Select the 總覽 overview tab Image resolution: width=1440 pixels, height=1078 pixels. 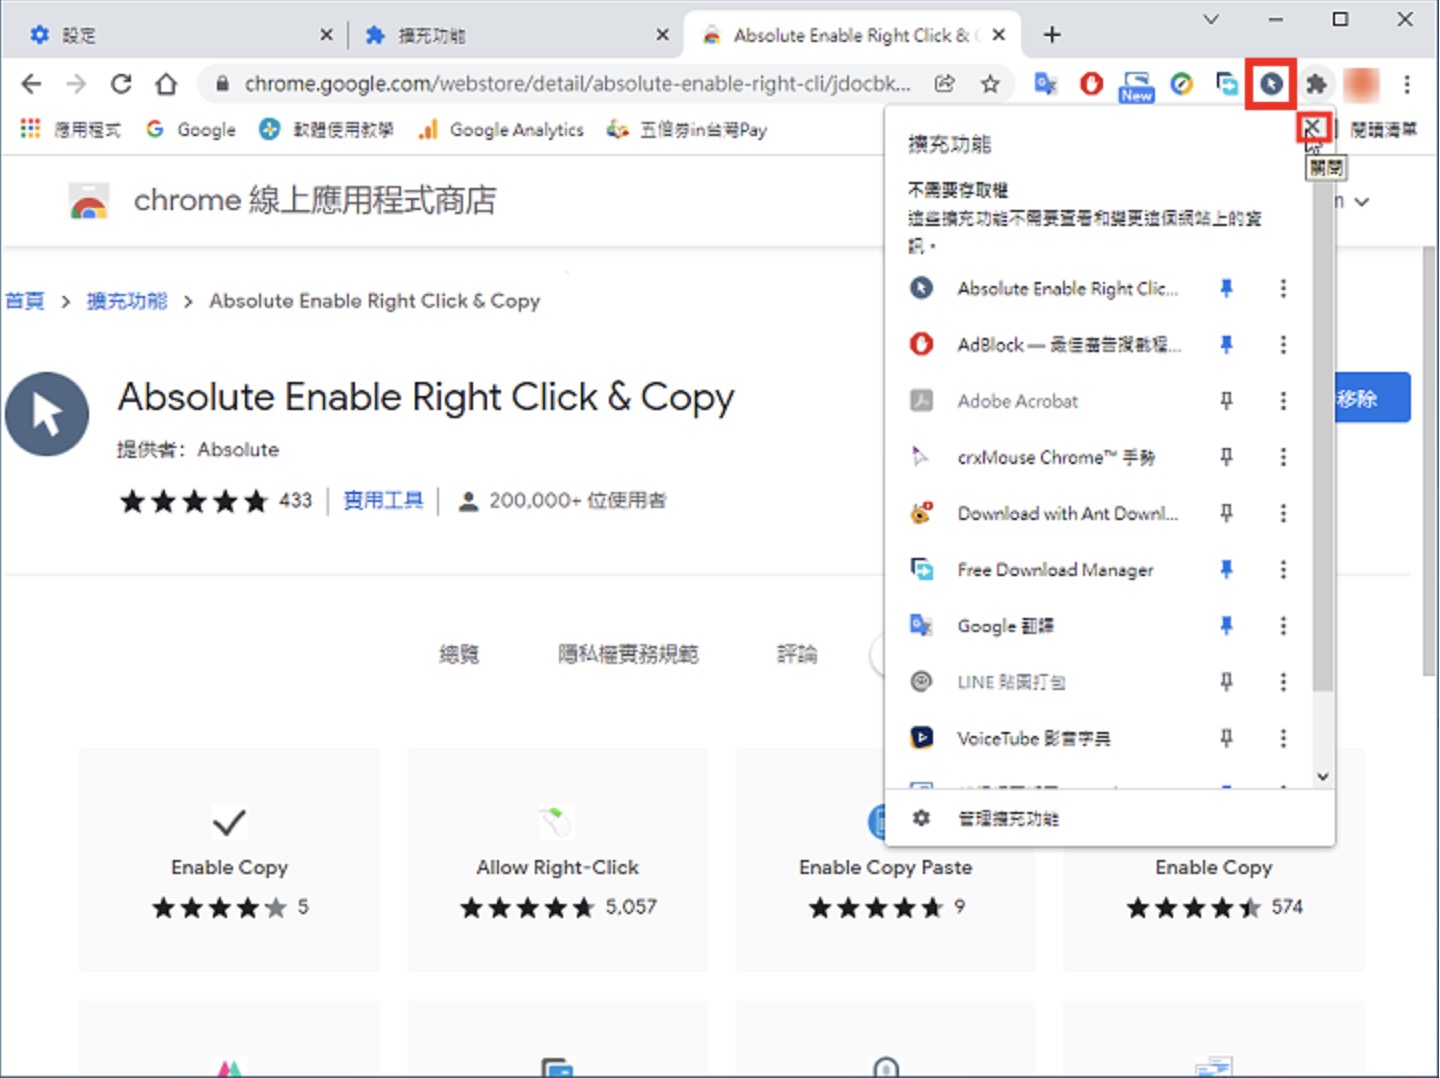(x=459, y=654)
